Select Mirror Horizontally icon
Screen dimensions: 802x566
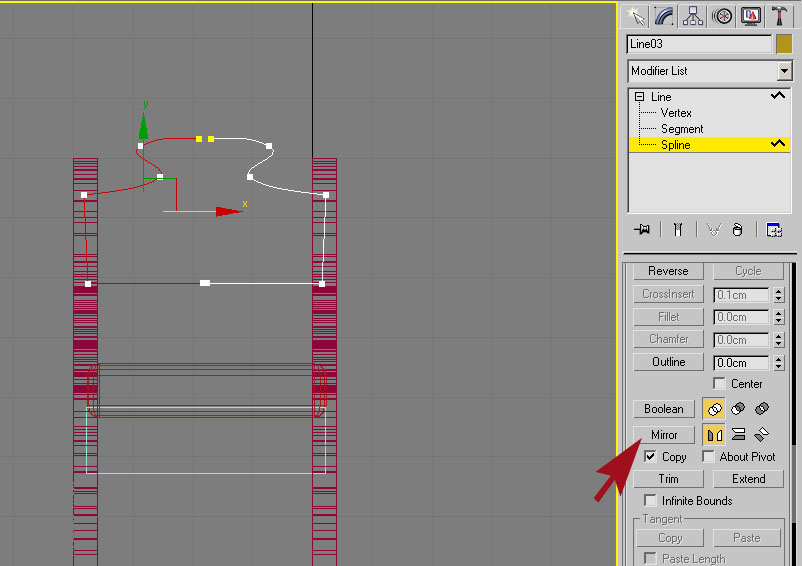714,435
